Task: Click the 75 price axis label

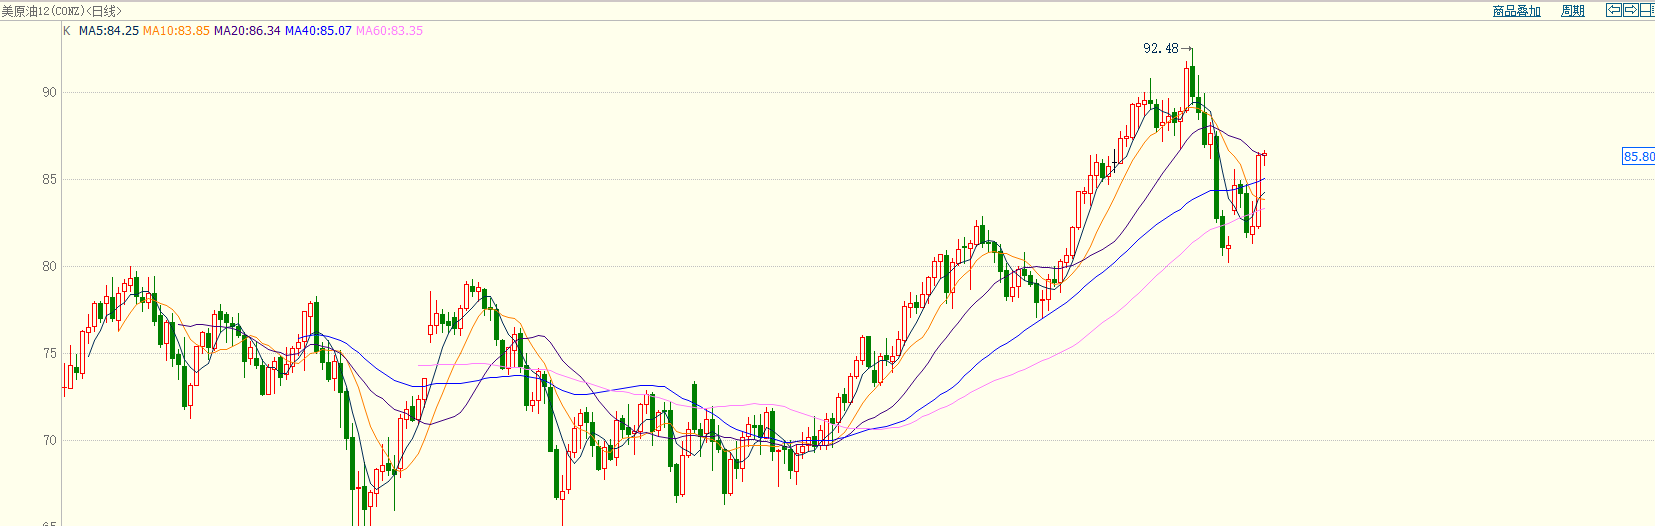Action: coord(49,353)
